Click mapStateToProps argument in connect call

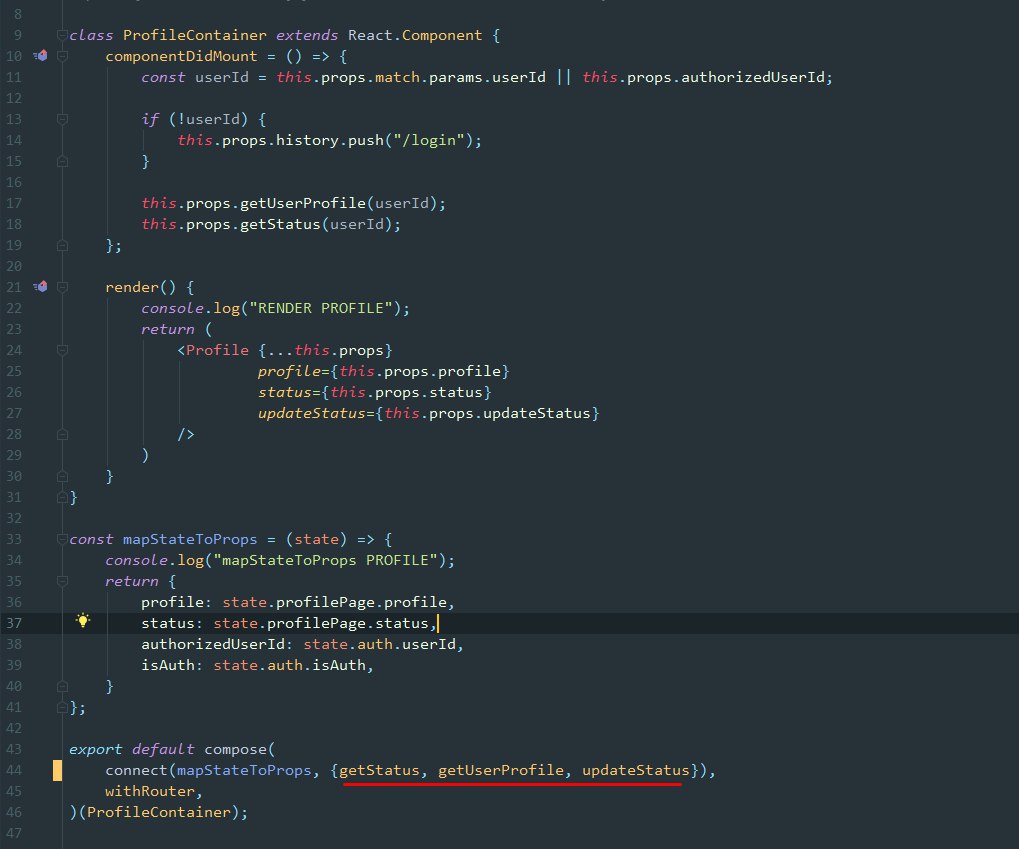coord(244,770)
